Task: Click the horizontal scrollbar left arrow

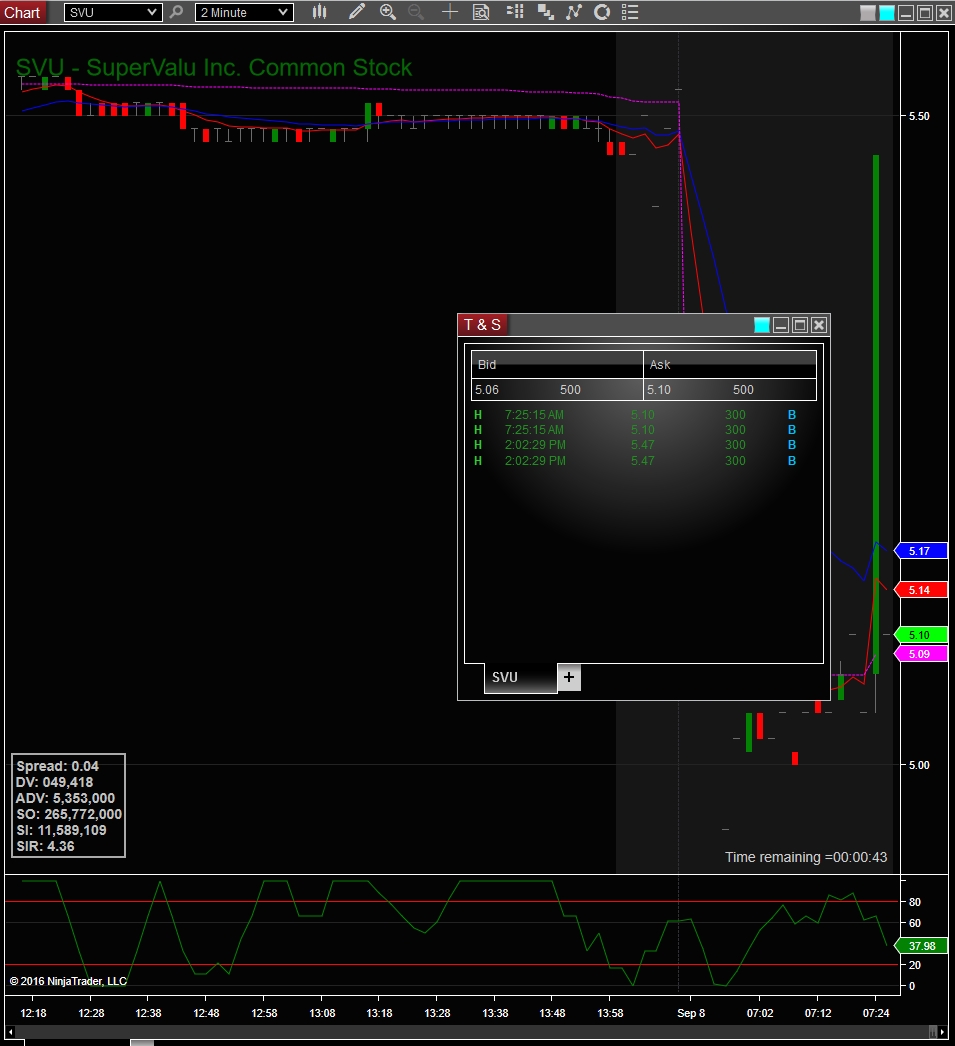Action: tap(10, 1031)
